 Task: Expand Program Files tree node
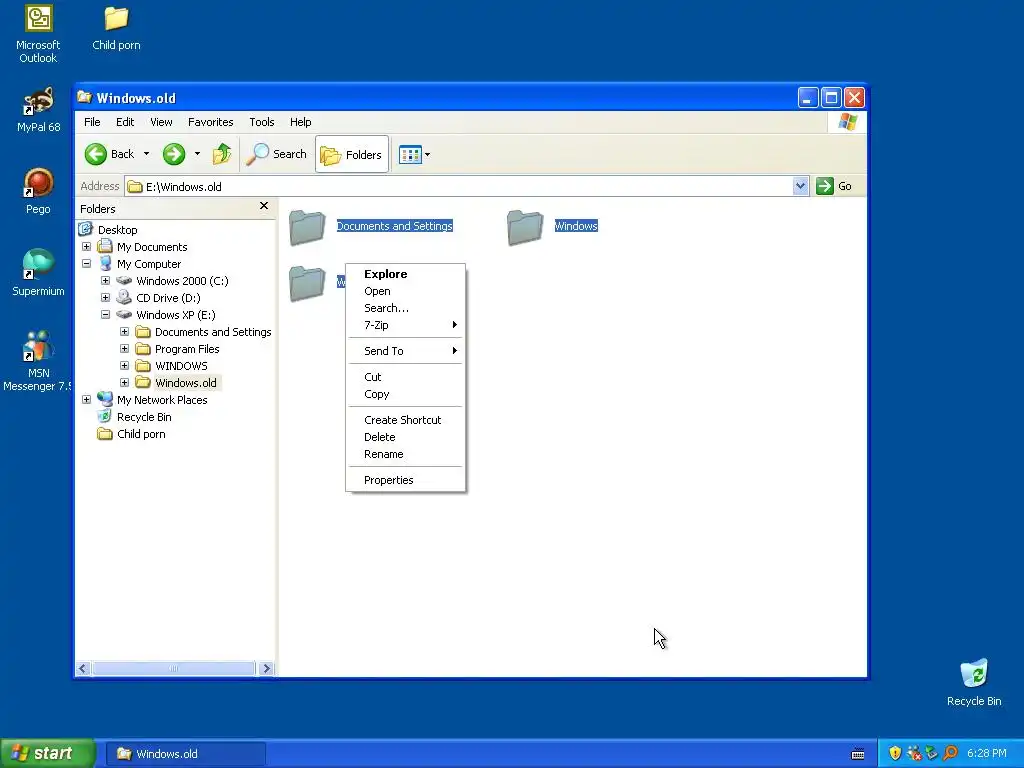coord(124,349)
